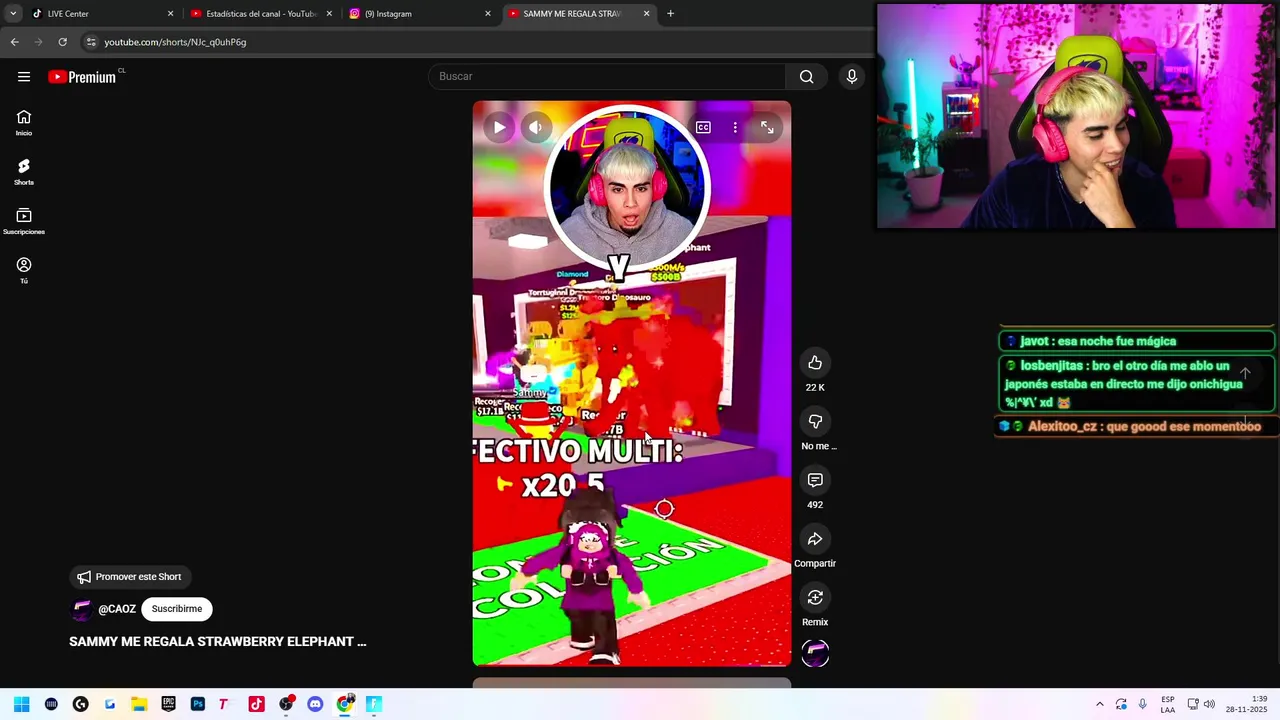Toggle closed captions on the Short
1280x720 pixels.
(703, 127)
